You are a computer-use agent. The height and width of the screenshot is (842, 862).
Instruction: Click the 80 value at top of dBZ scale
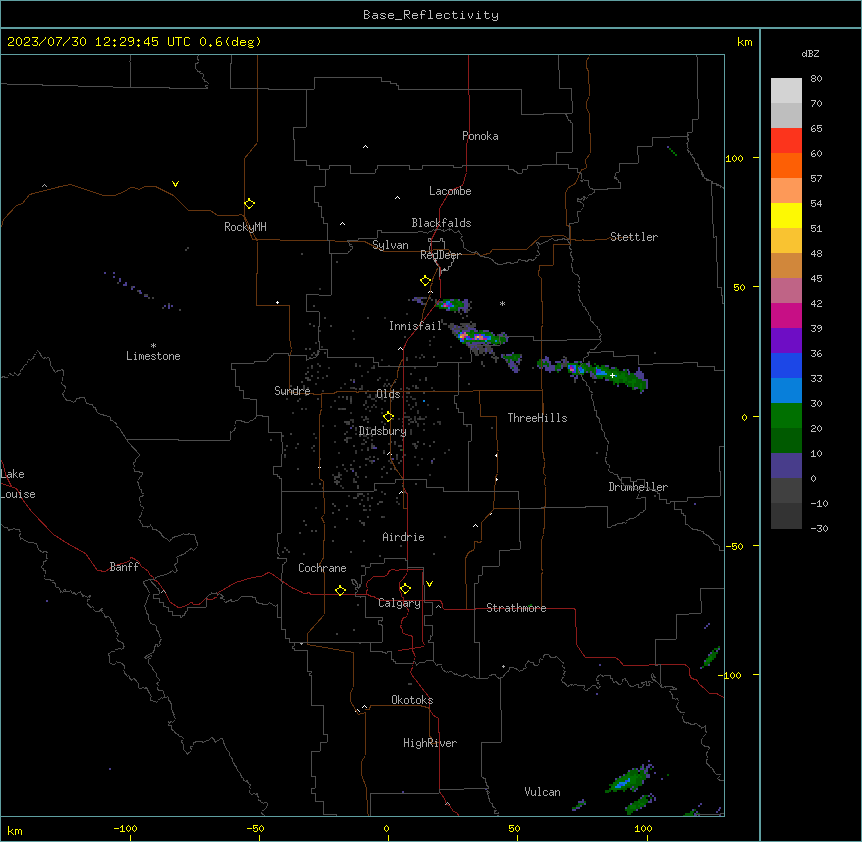coord(816,79)
